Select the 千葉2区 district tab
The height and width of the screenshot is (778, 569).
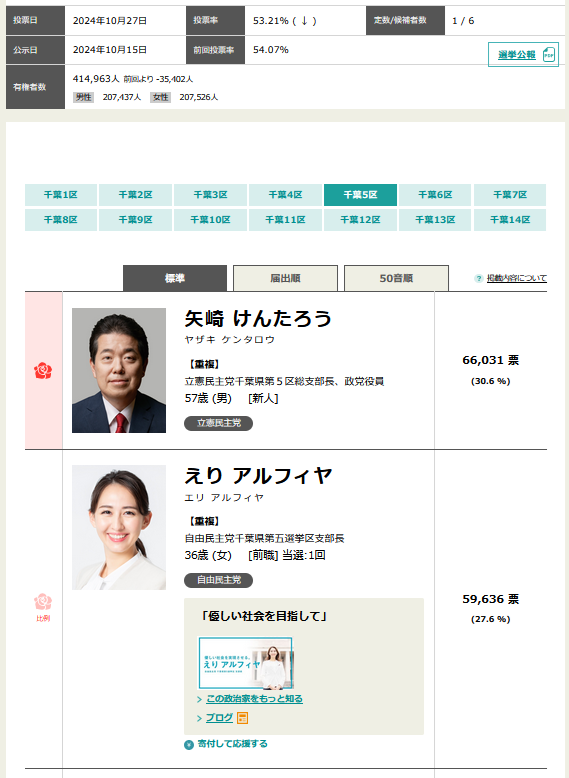[135, 194]
